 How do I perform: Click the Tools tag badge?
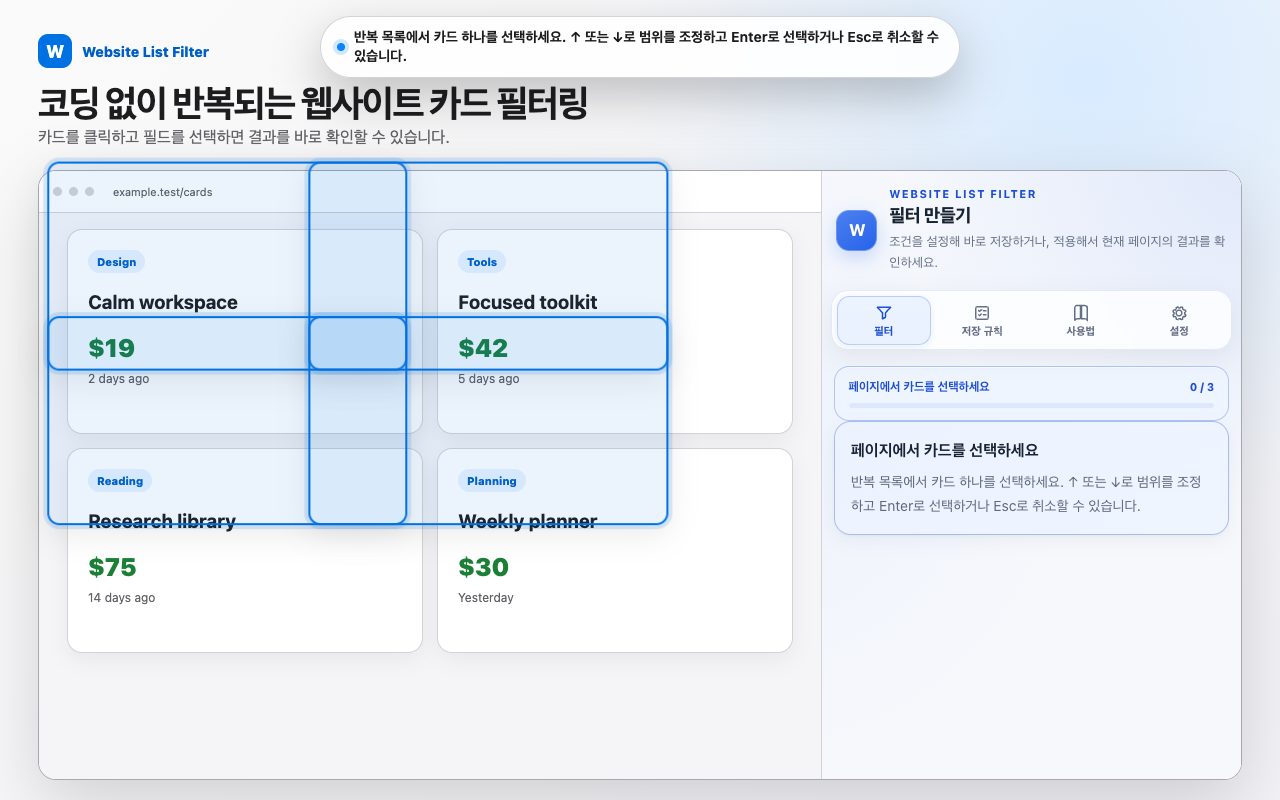[482, 262]
